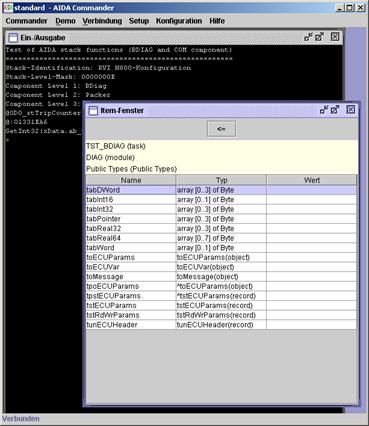369x426 pixels.
Task: Click type cell array [0..7] of Byte
Action: 221,238
